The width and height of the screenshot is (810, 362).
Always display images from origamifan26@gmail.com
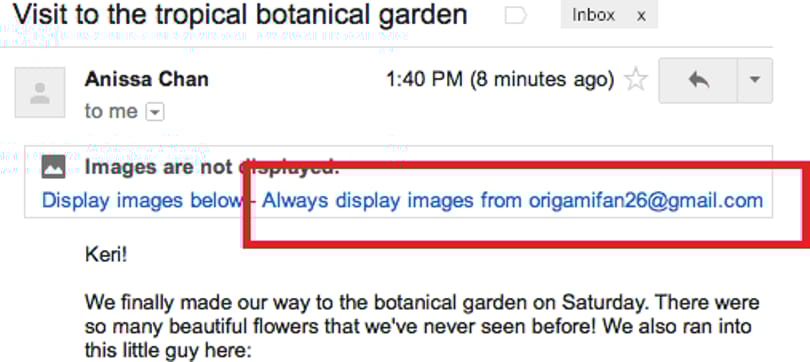tap(512, 200)
